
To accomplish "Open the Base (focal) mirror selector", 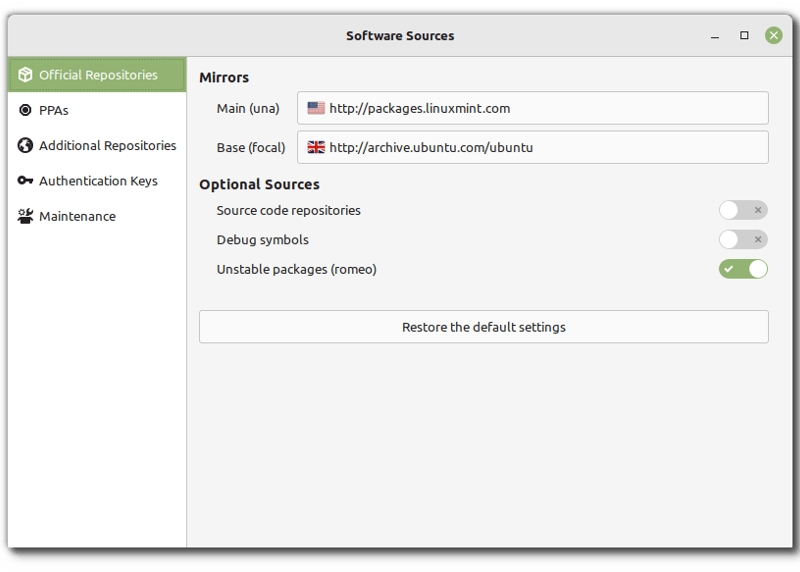I will pos(532,147).
